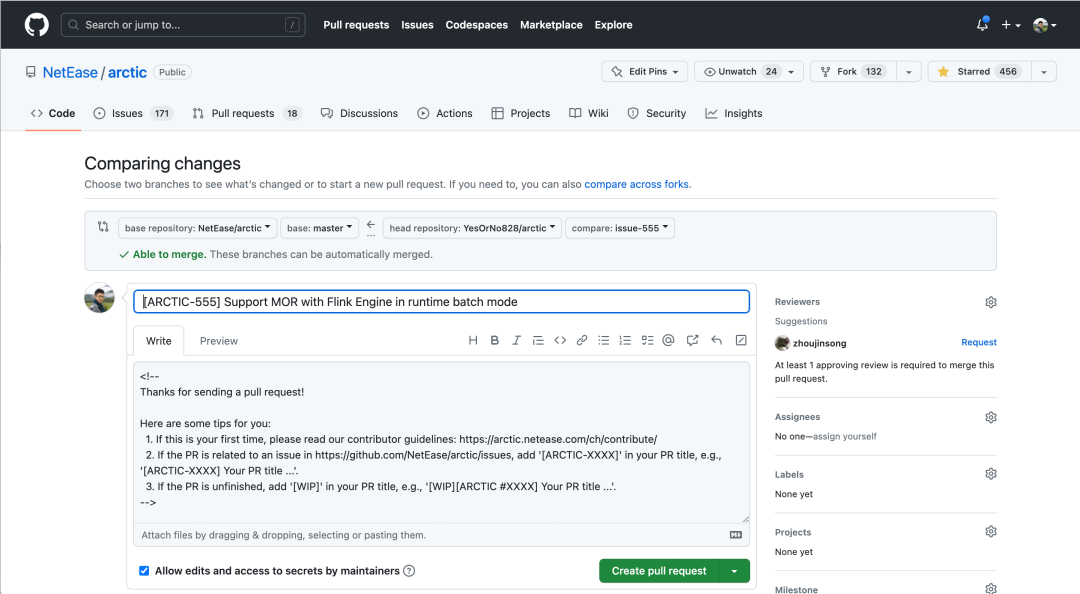
Task: Apply bold formatting in the editor toolbar
Action: coord(494,341)
